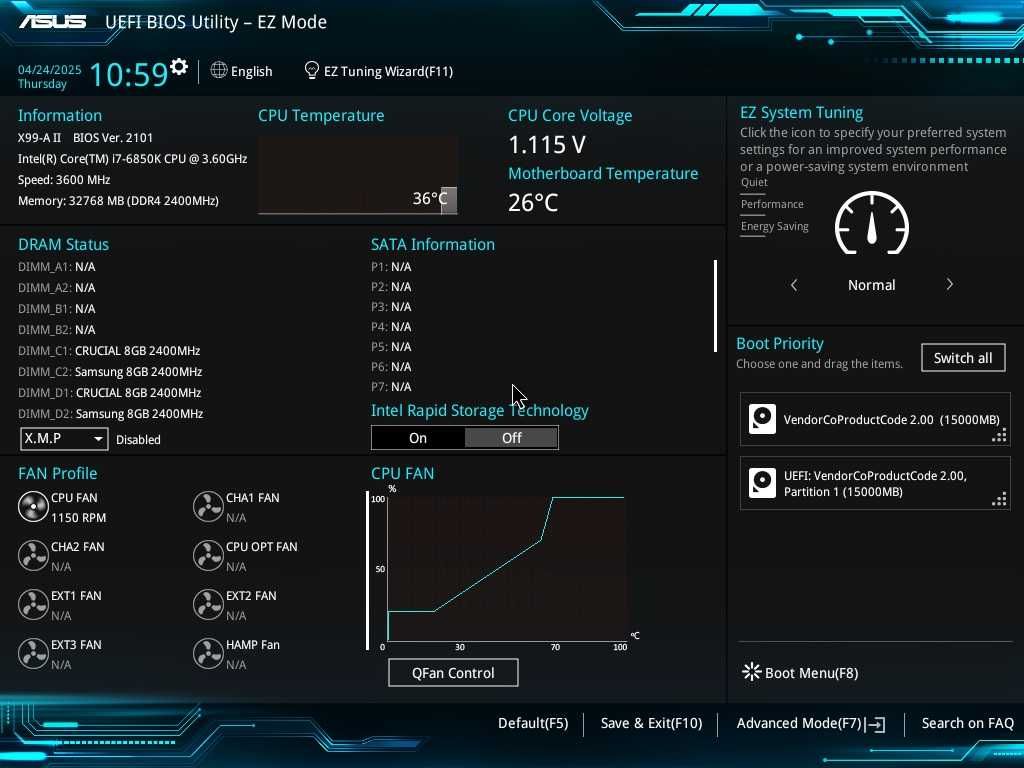Click DIMM_A1: N/A entry

[56, 267]
